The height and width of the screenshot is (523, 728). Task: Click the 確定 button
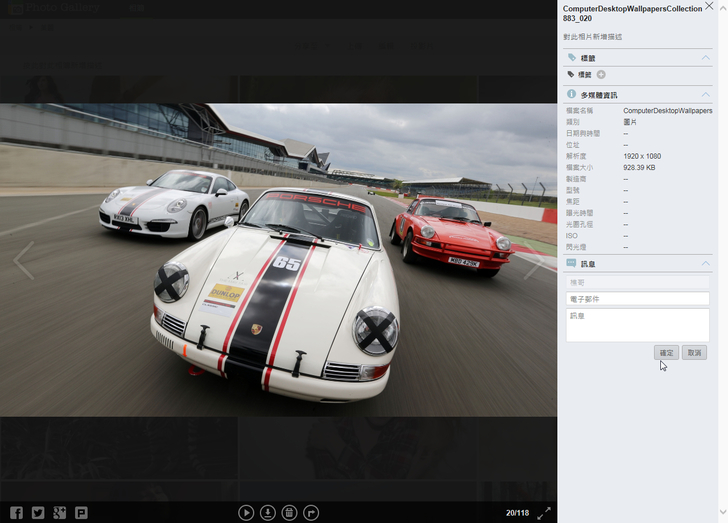click(666, 353)
